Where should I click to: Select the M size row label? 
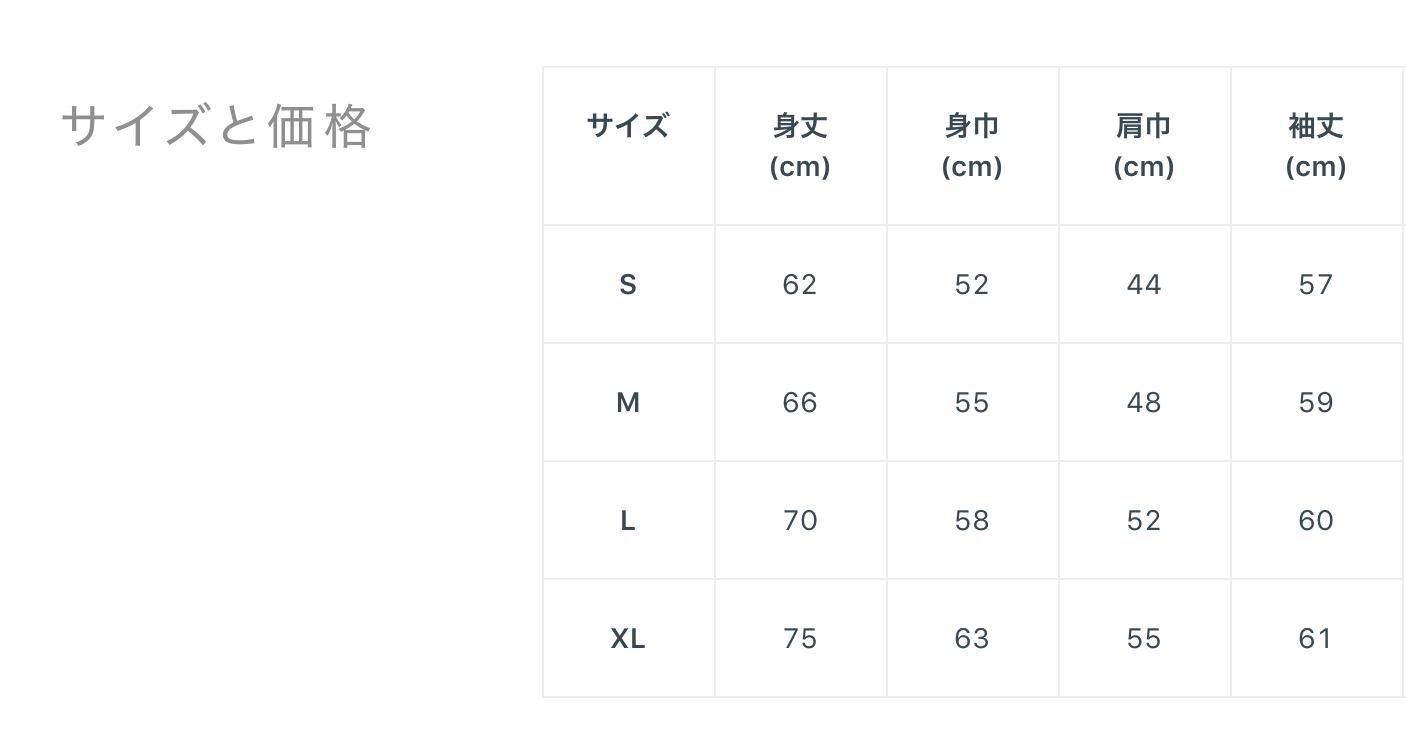tap(628, 403)
